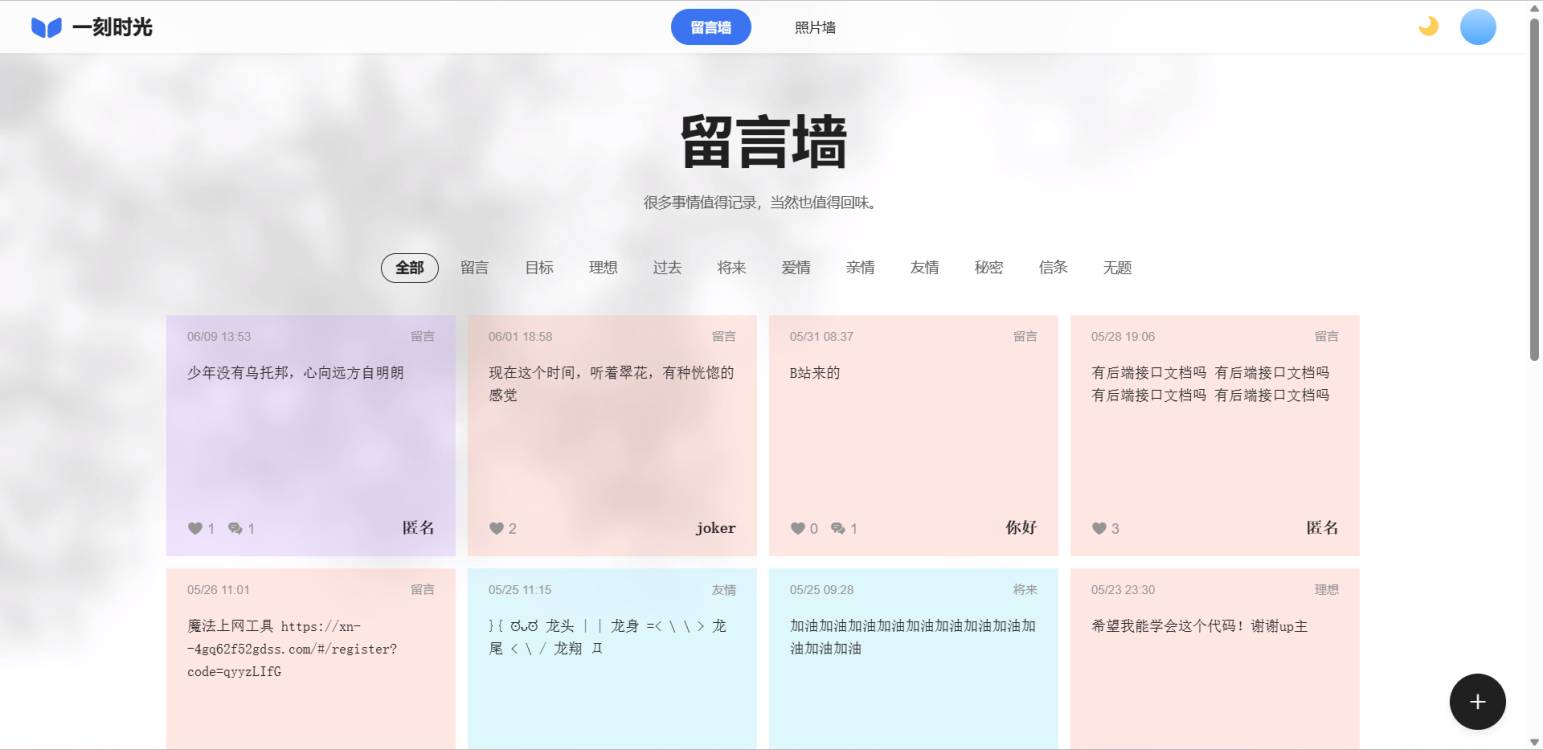
Task: Filter messages by 将来 category
Action: point(732,268)
